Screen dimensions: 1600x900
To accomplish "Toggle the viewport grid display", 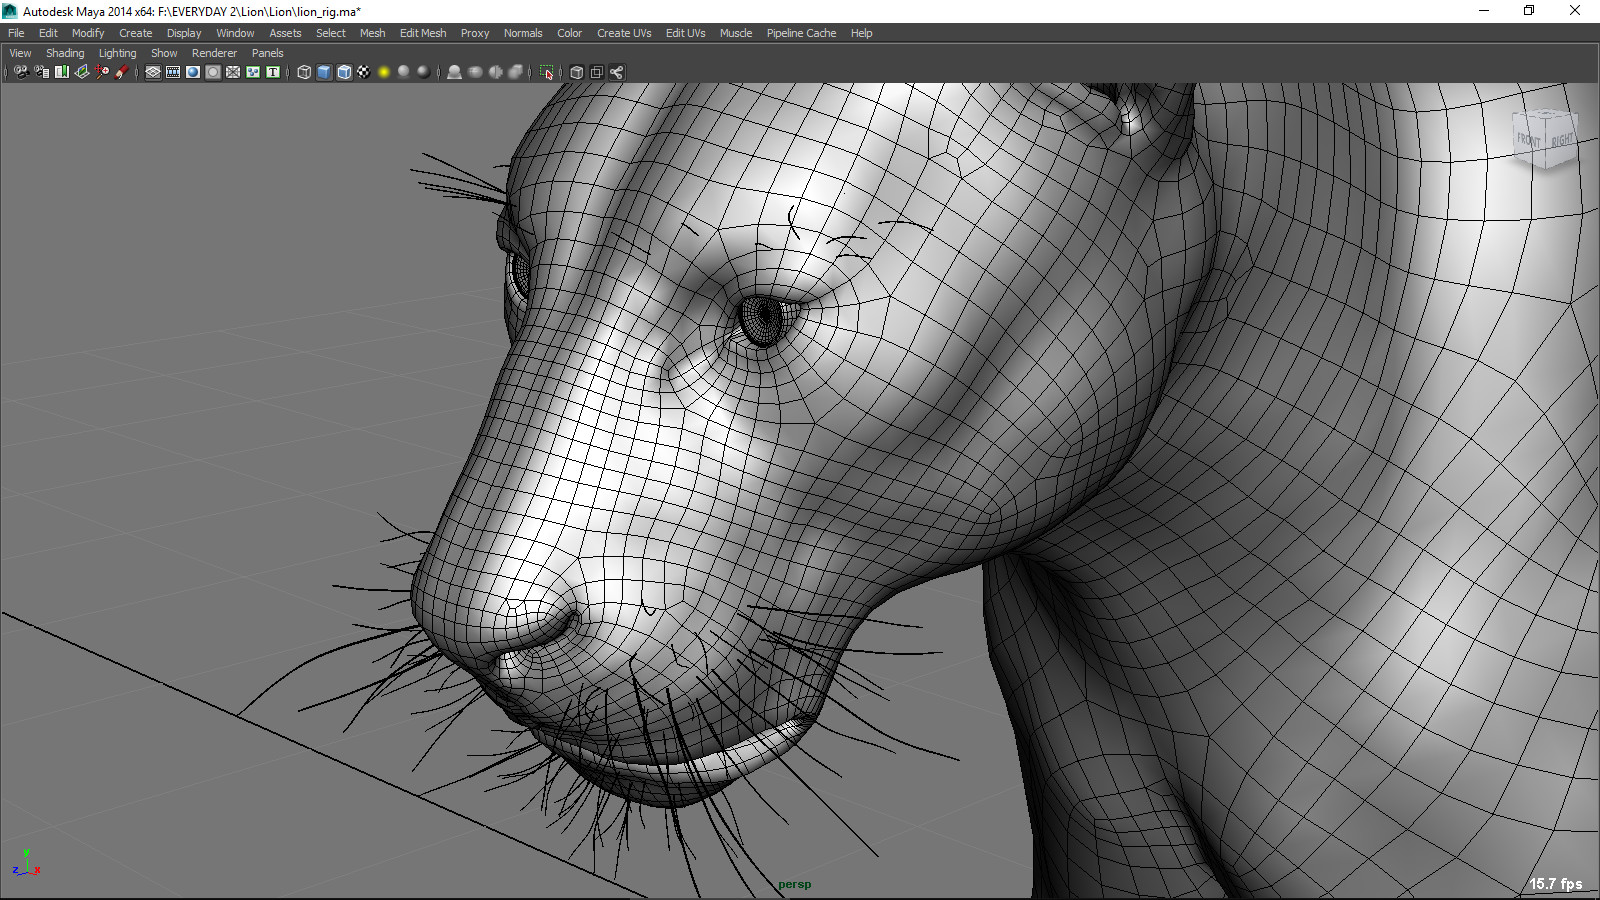I will pyautogui.click(x=153, y=72).
